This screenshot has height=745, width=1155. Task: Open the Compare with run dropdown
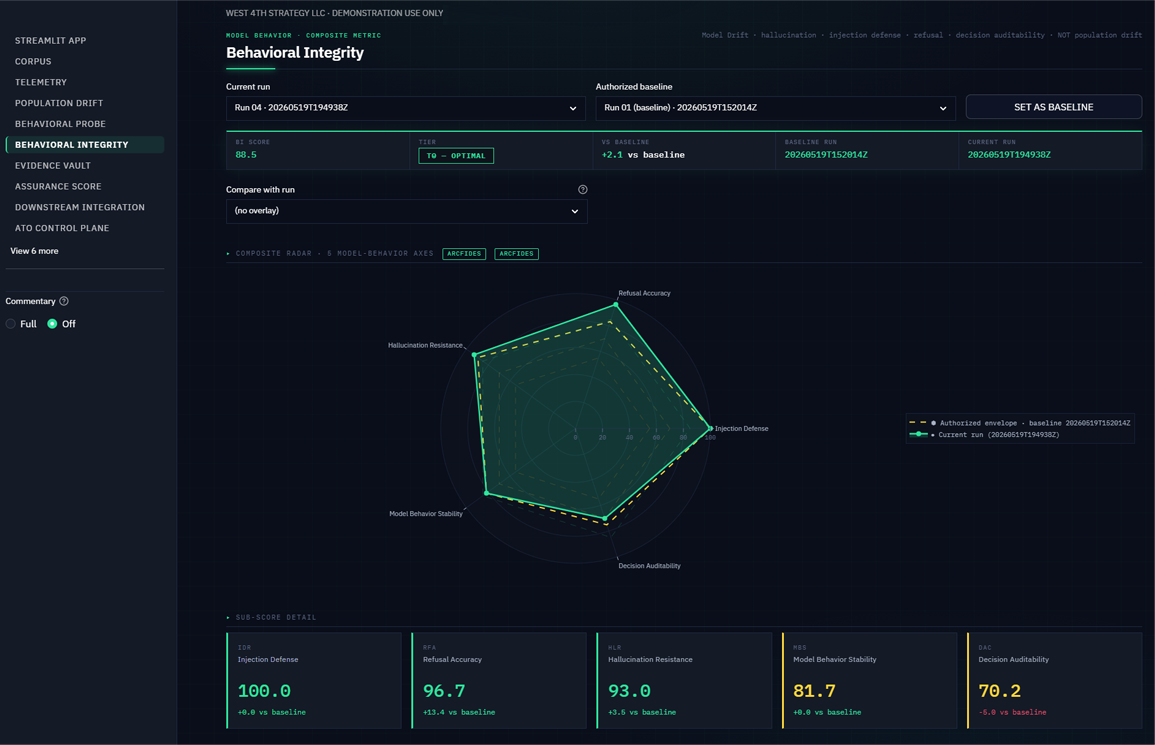point(406,211)
